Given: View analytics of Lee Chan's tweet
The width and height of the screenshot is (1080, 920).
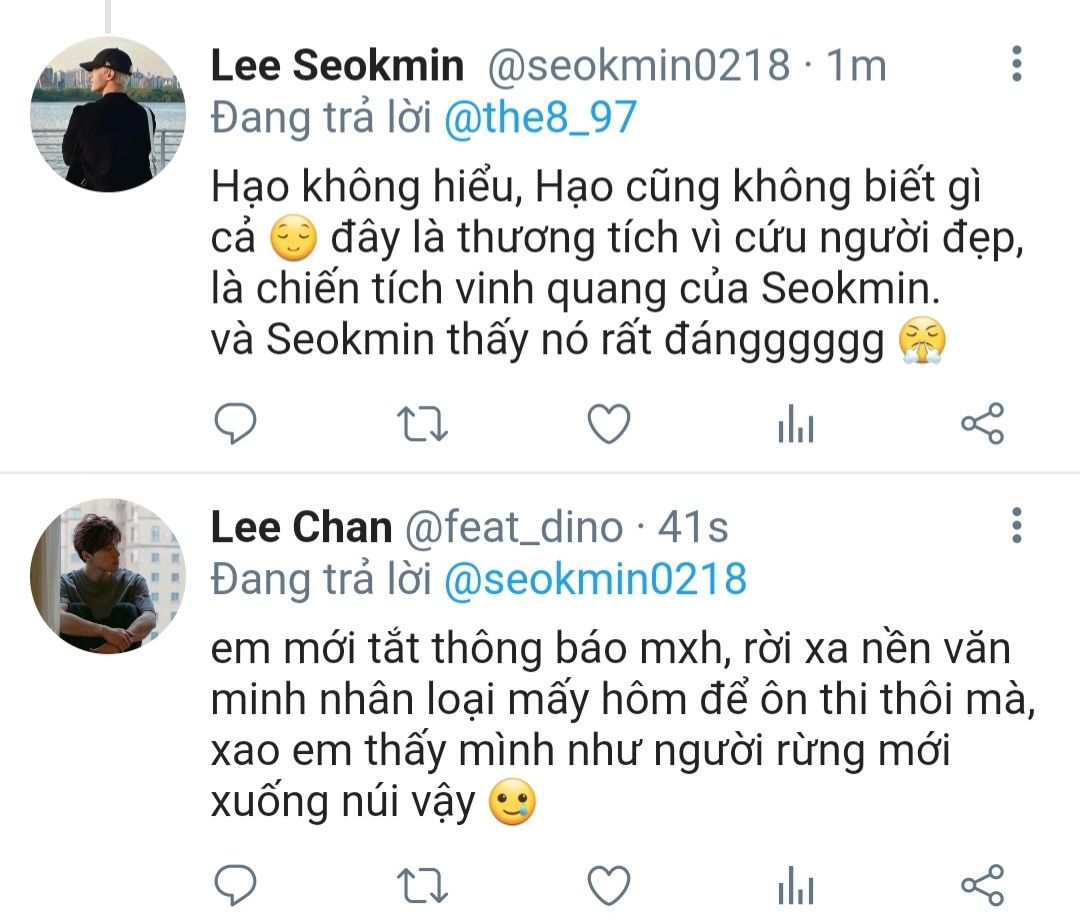Looking at the screenshot, I should click(796, 885).
